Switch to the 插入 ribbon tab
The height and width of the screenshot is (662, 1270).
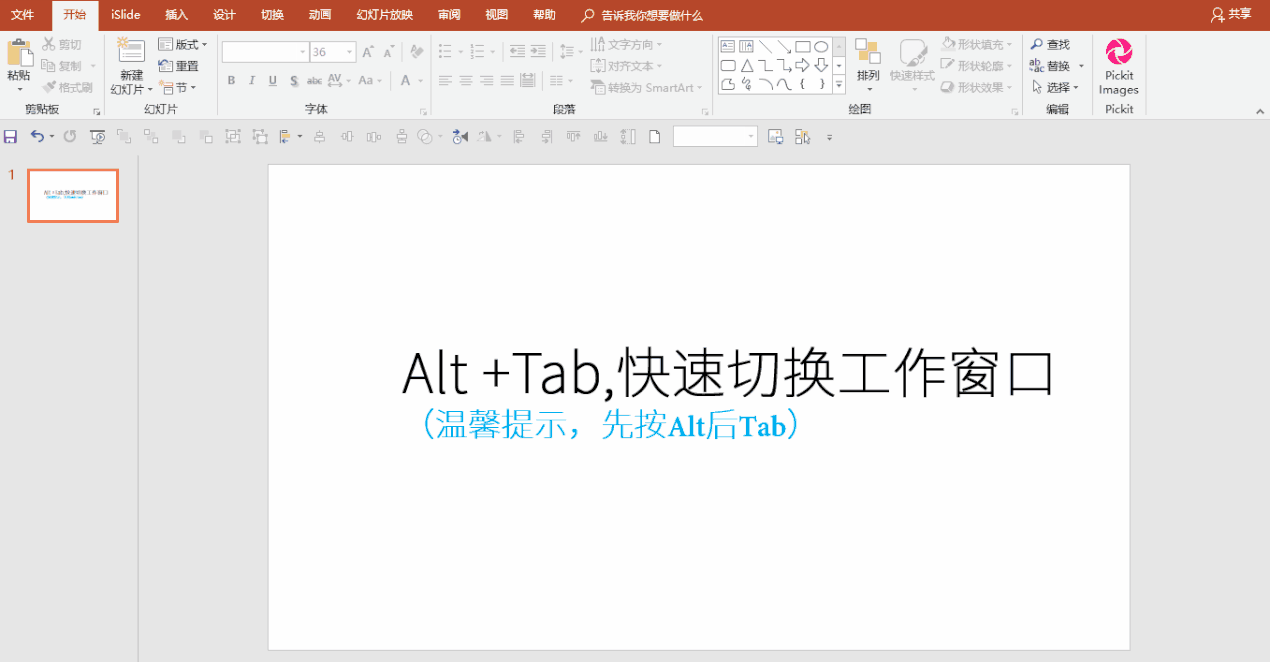176,15
